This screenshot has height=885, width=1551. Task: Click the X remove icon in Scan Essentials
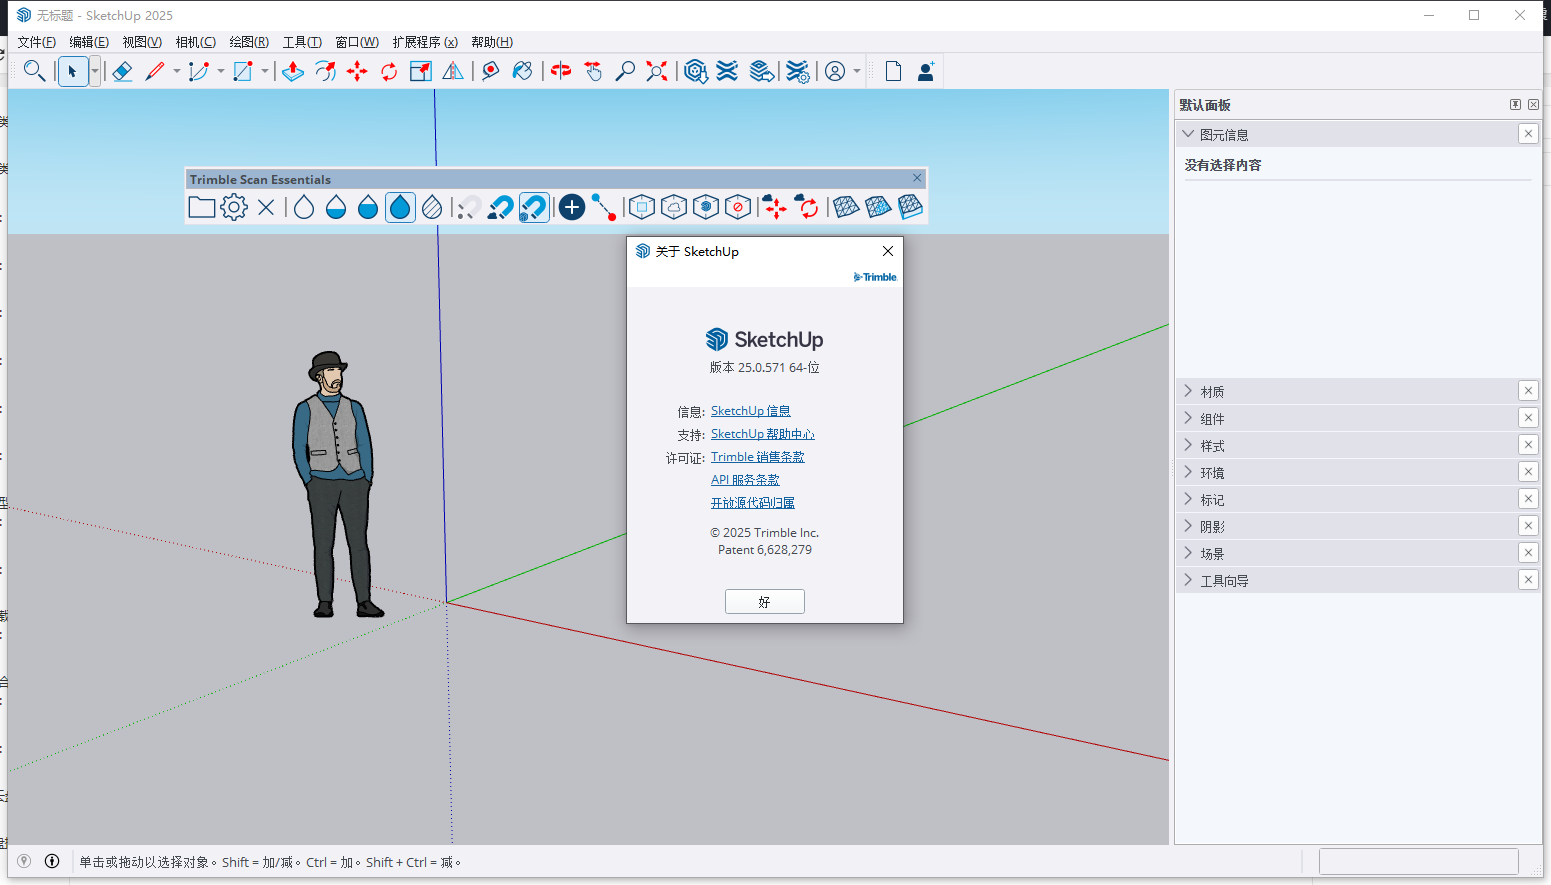pyautogui.click(x=266, y=207)
